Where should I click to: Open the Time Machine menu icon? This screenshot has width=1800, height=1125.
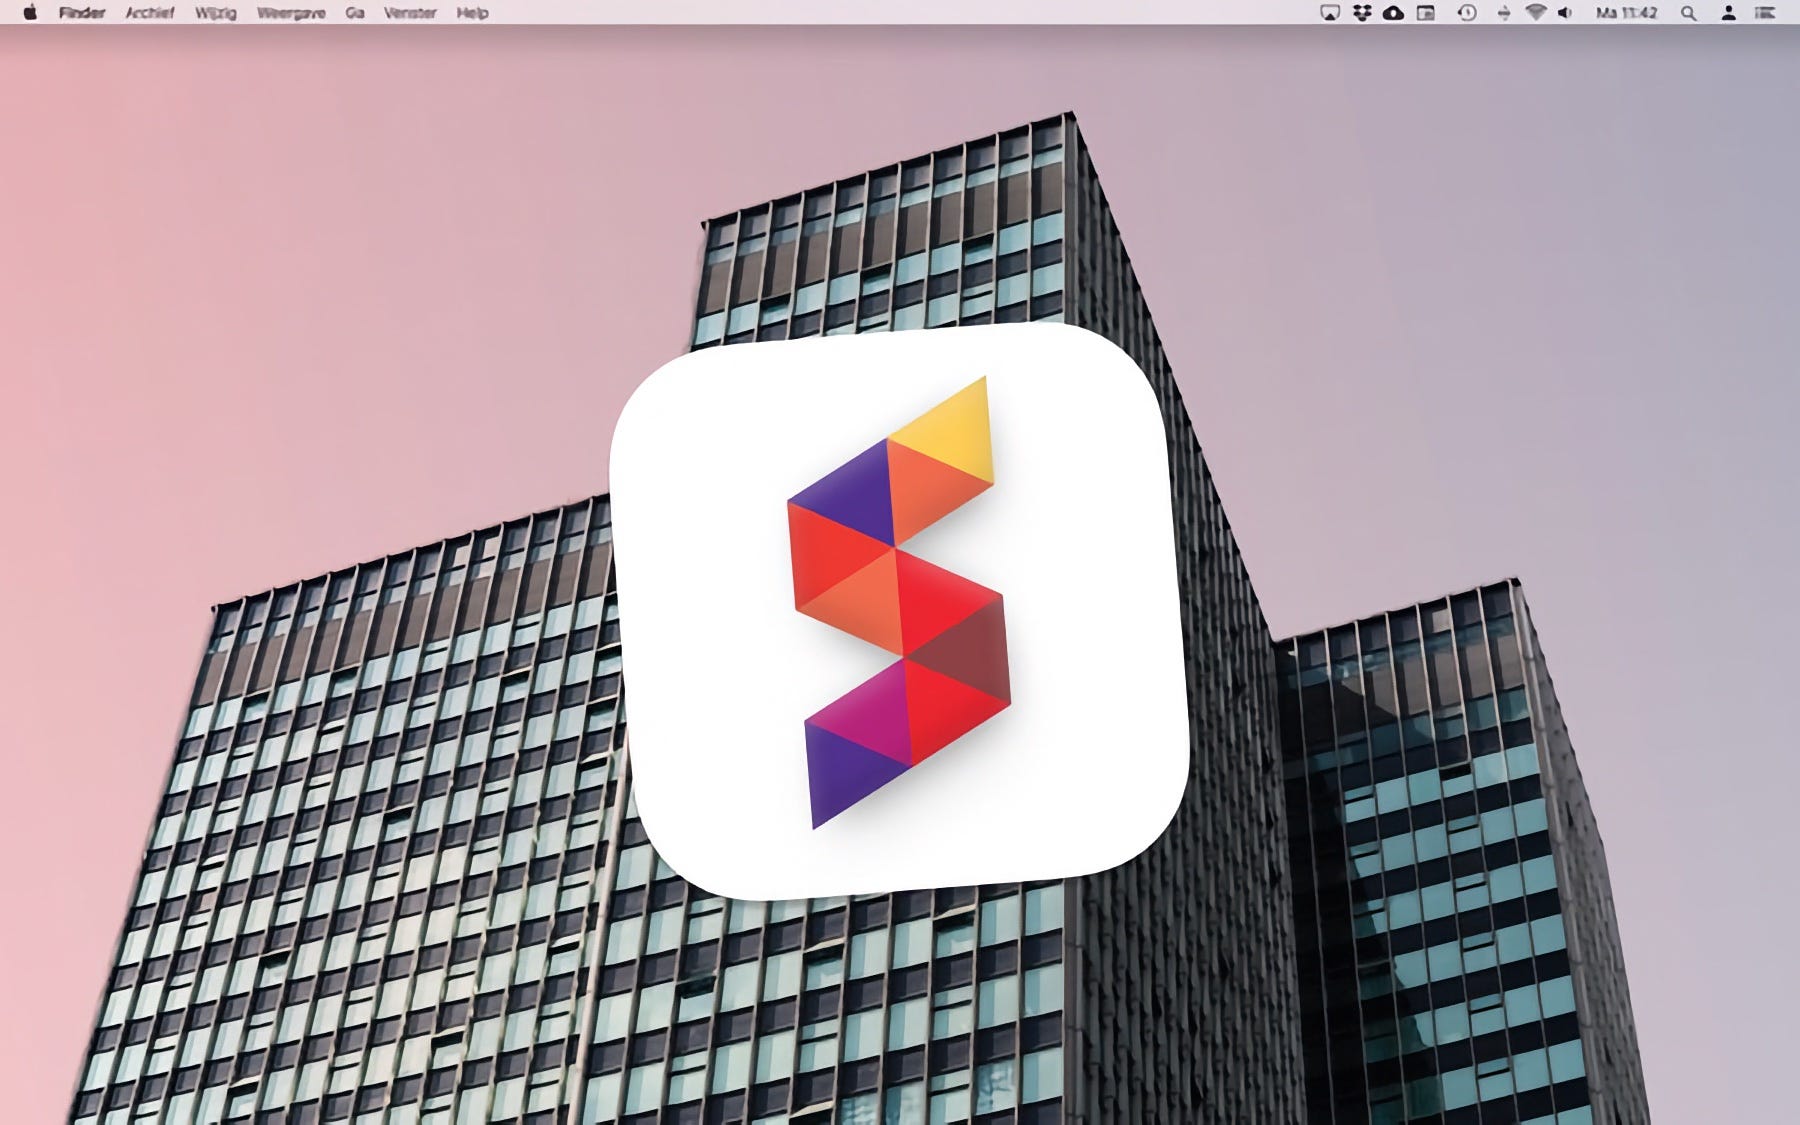click(1467, 13)
